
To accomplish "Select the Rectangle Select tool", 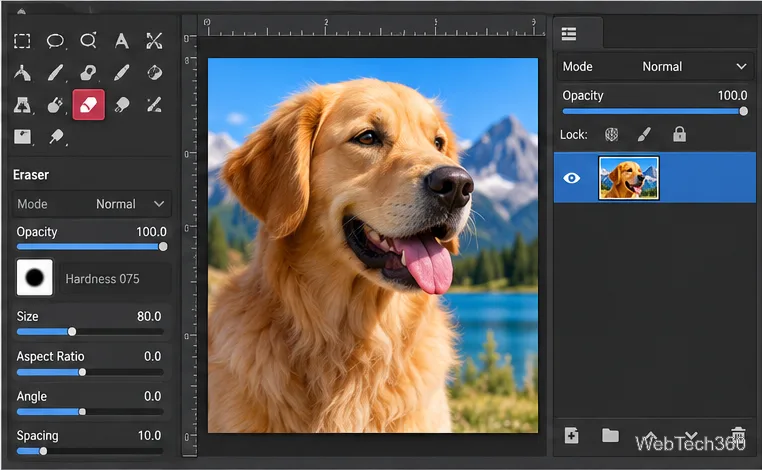I will click(22, 41).
